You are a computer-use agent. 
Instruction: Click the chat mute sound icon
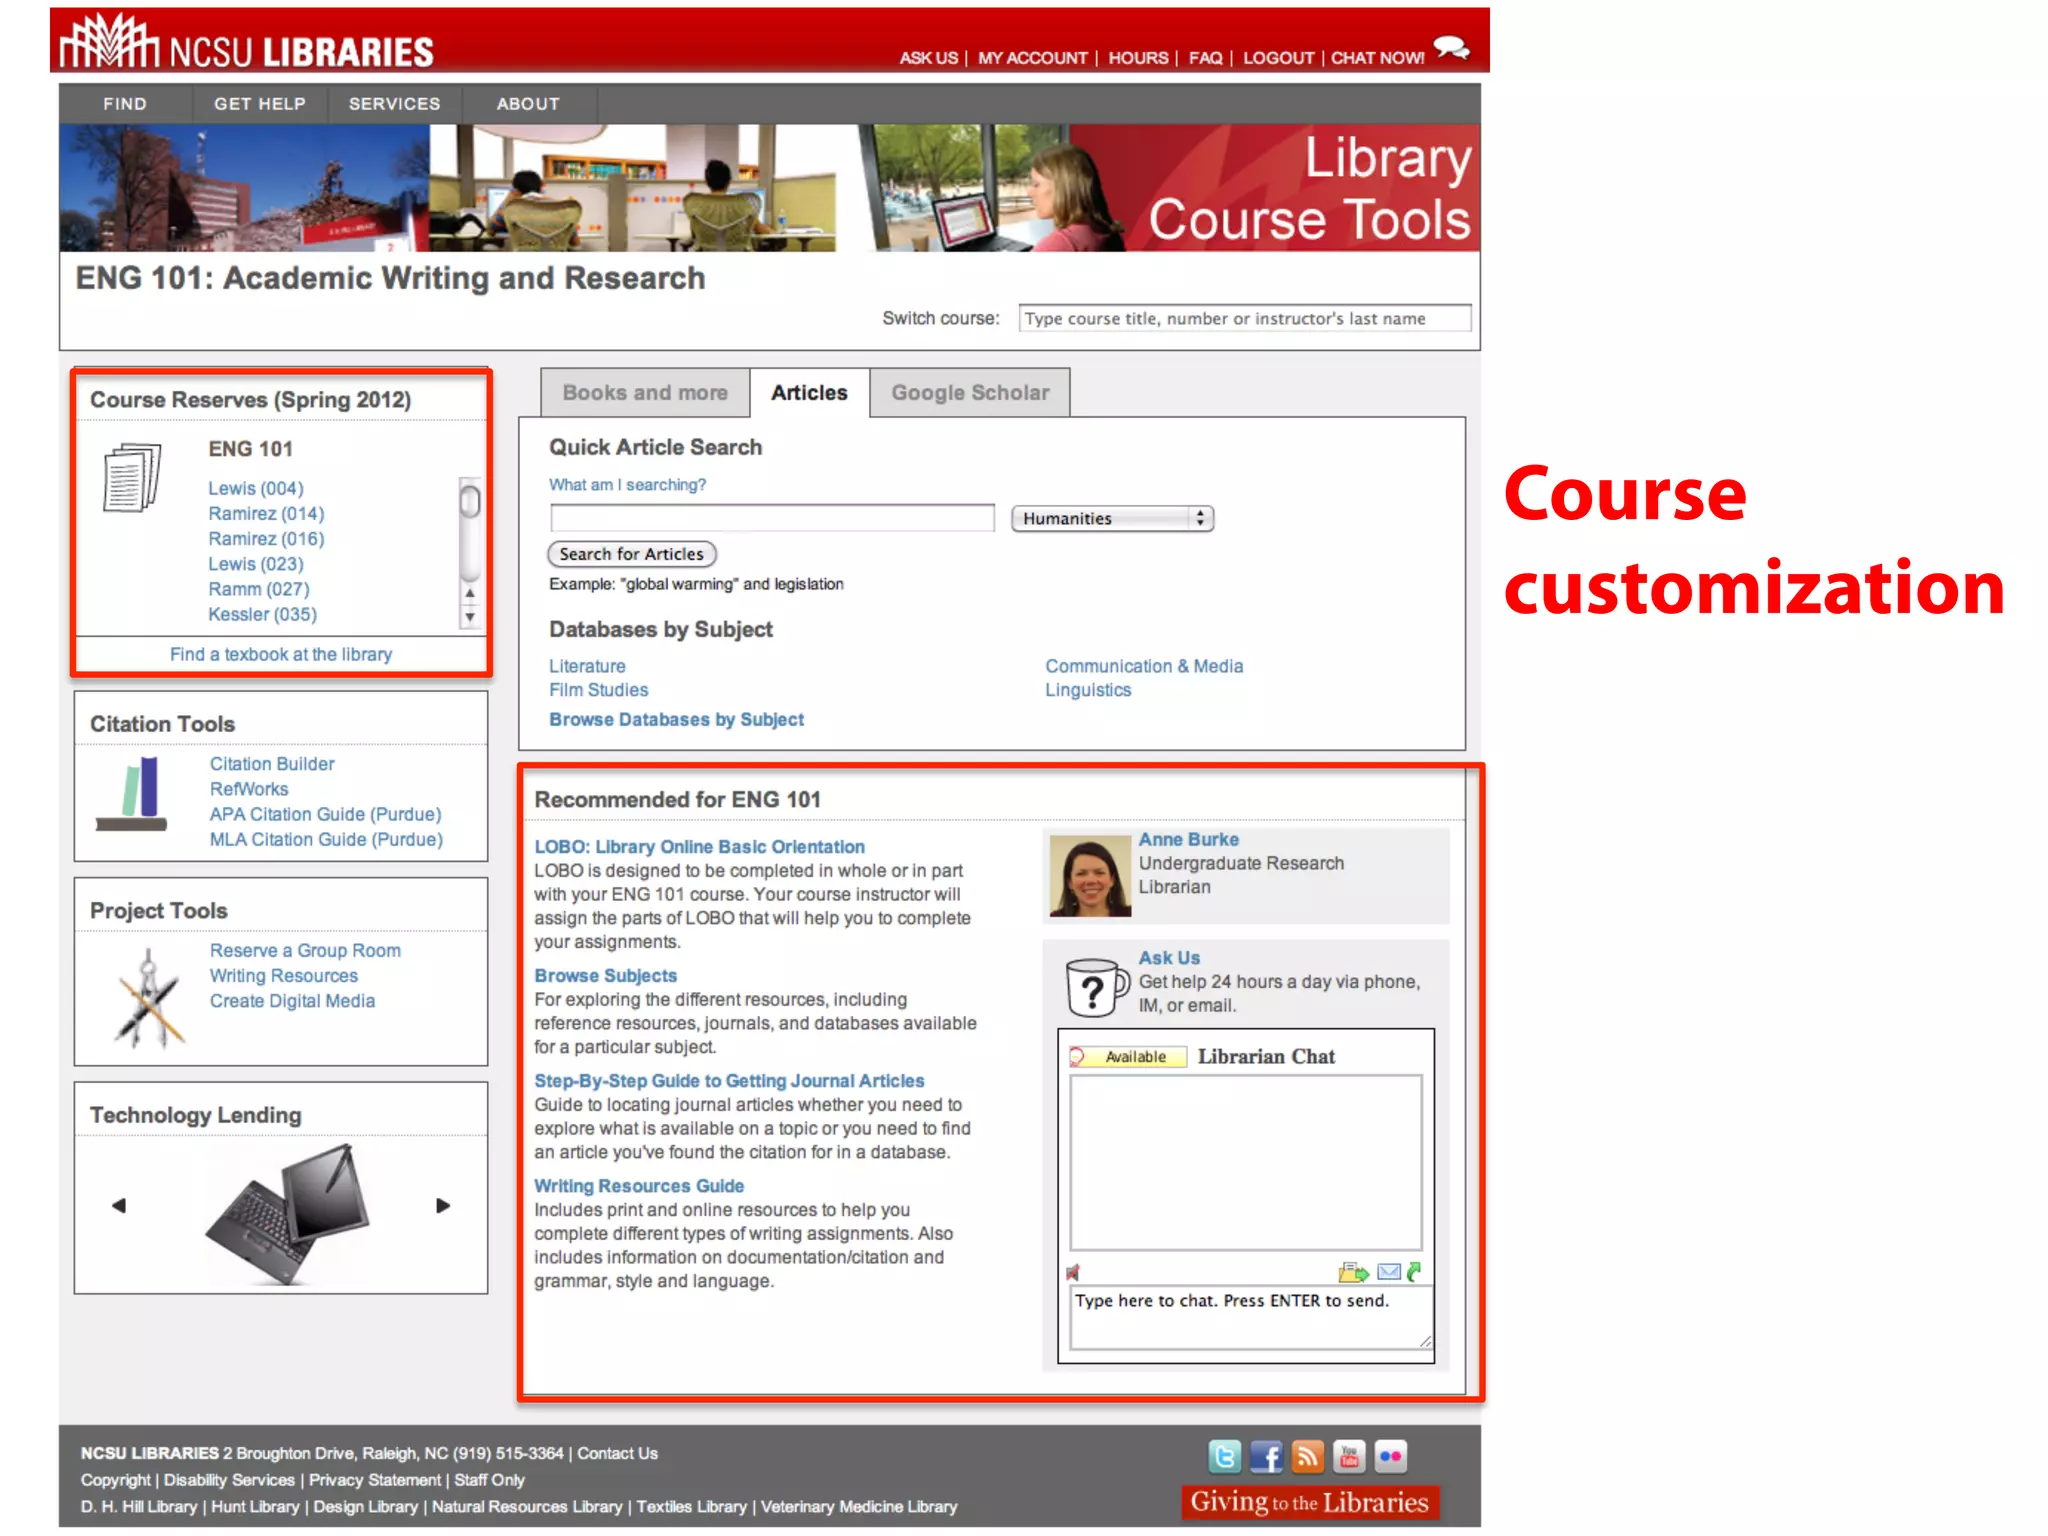tap(1073, 1272)
